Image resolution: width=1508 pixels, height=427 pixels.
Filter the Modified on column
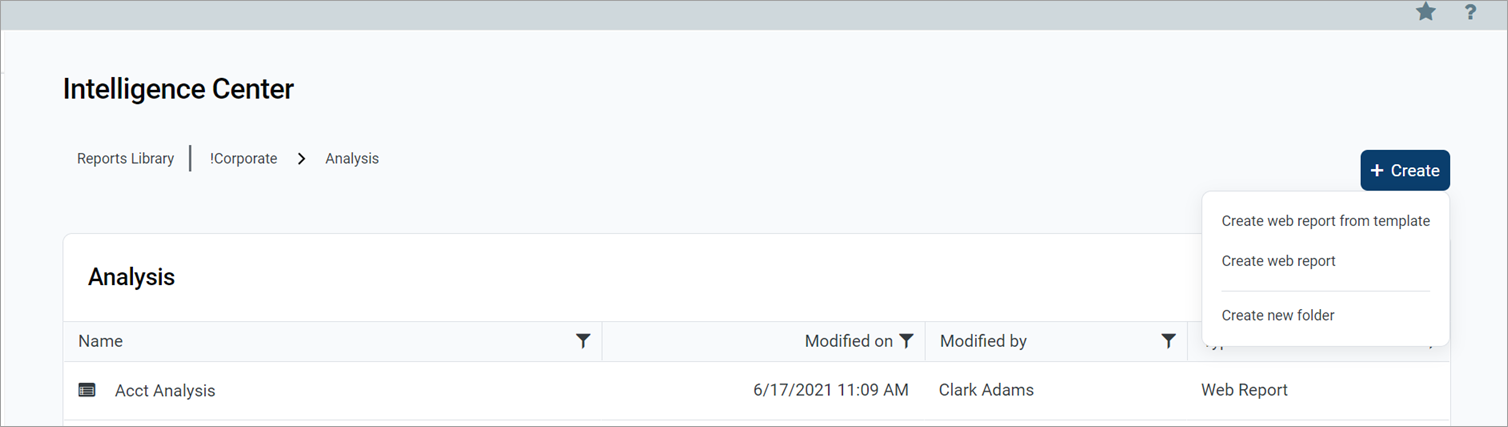(906, 341)
